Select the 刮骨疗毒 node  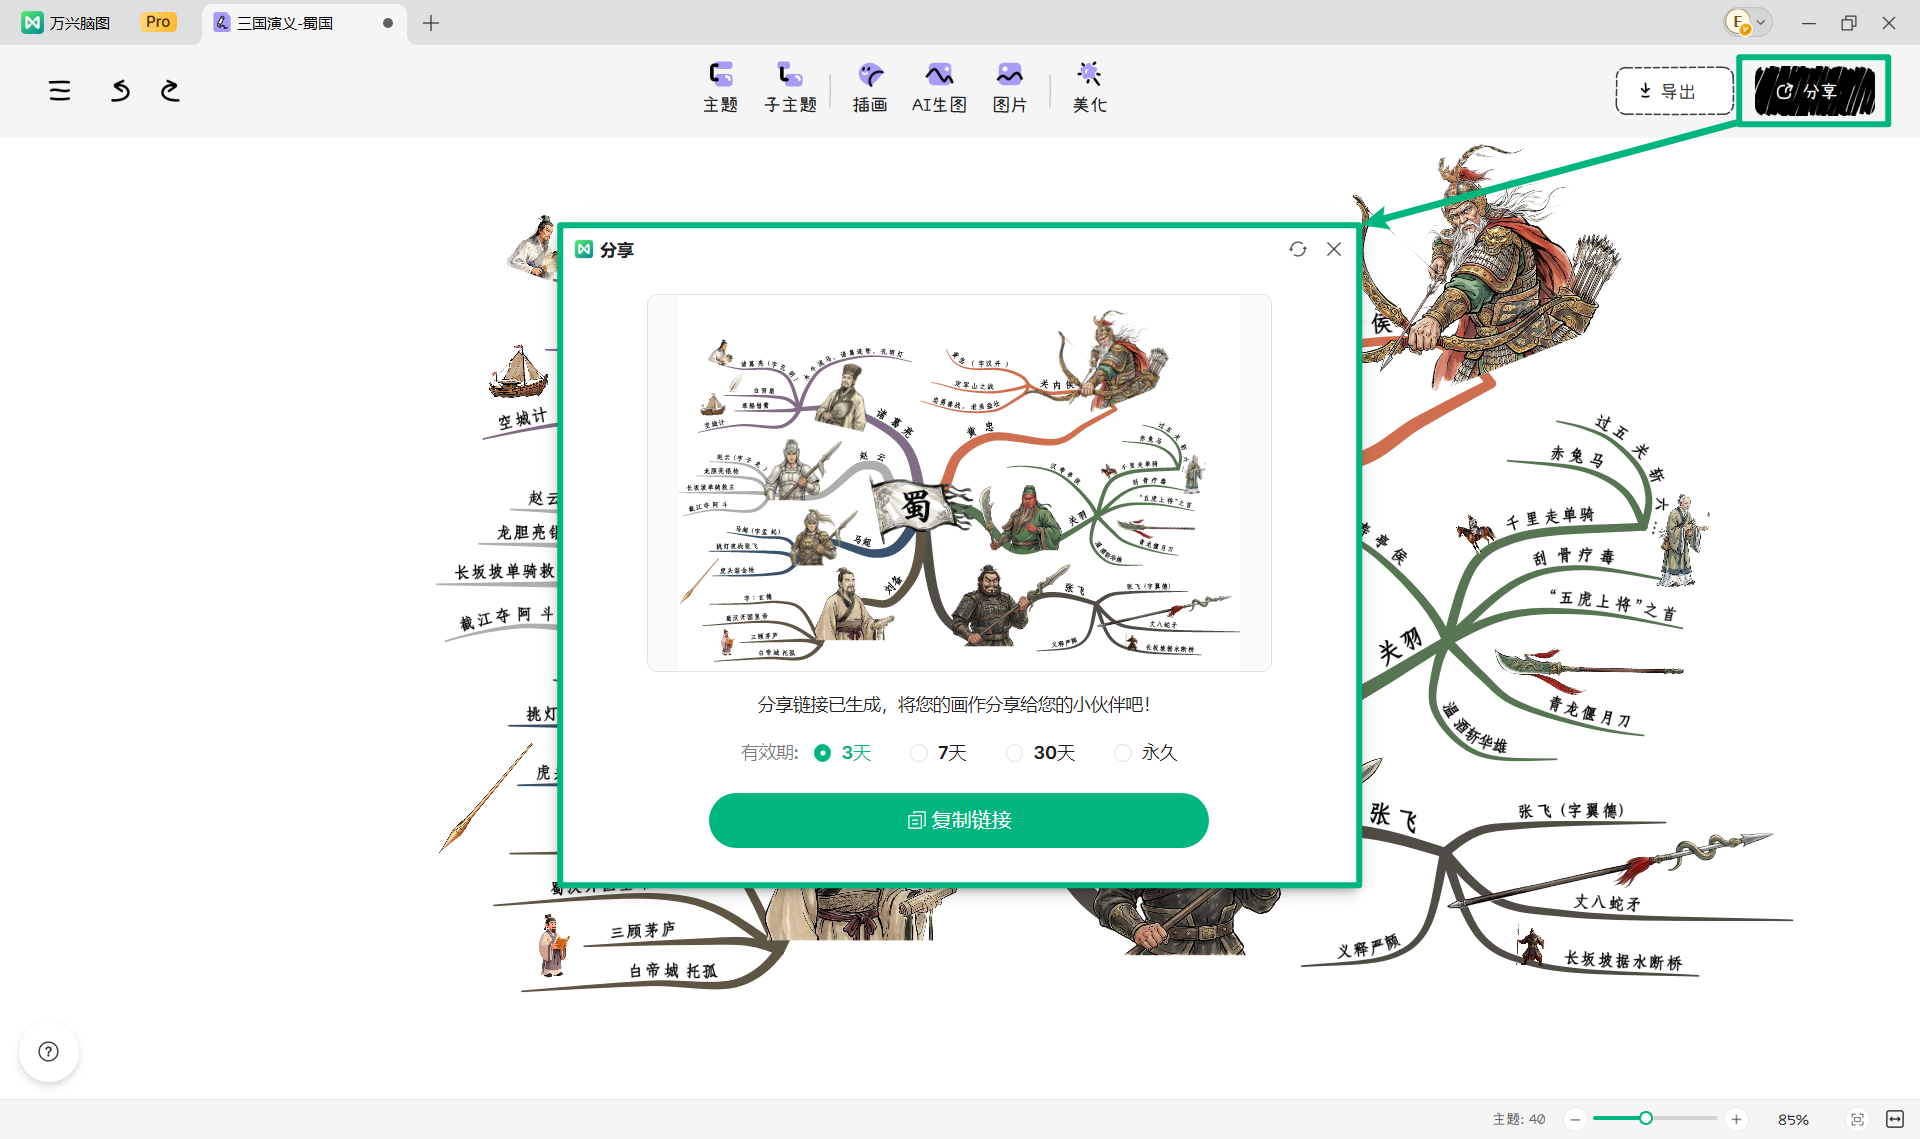click(1573, 556)
